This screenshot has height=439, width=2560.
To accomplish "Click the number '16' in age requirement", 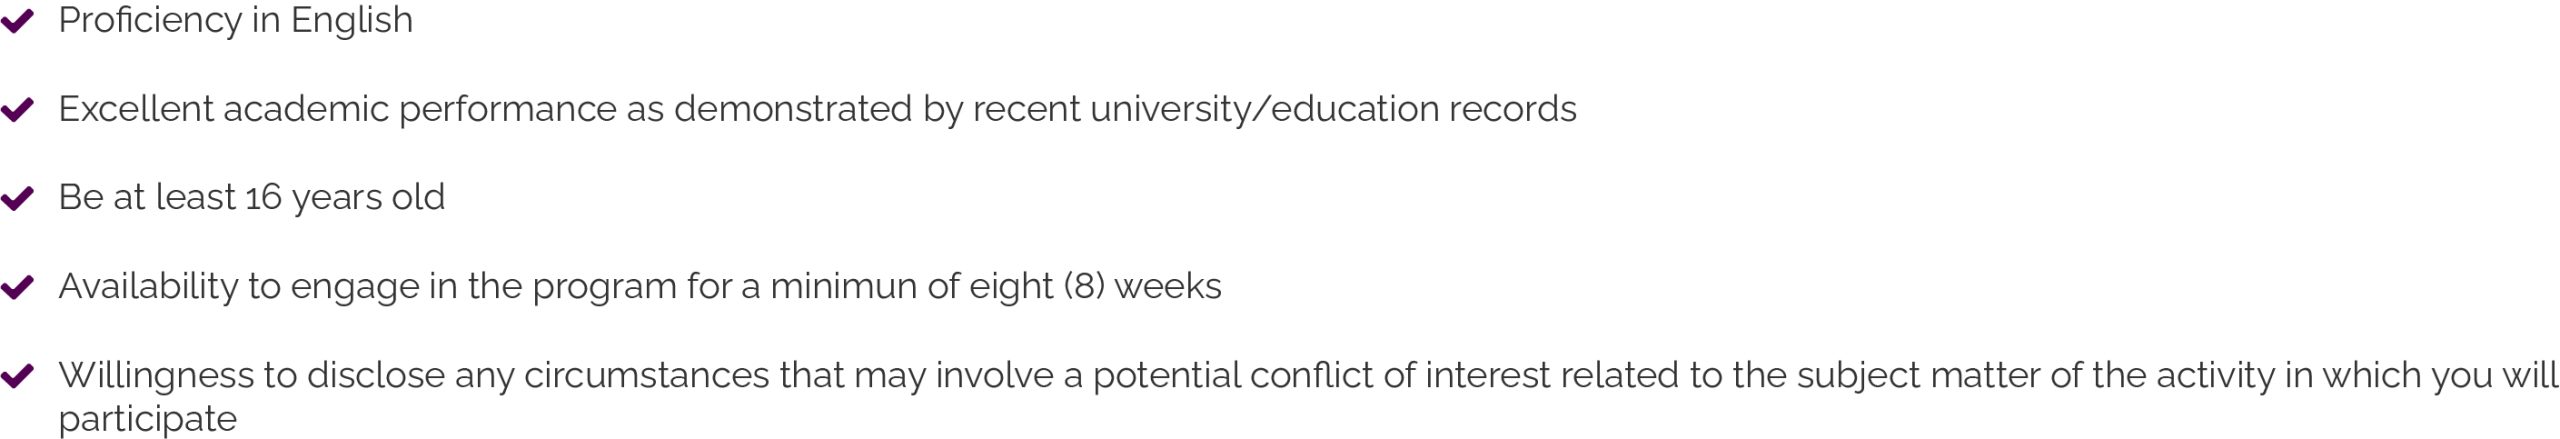I will click(264, 198).
